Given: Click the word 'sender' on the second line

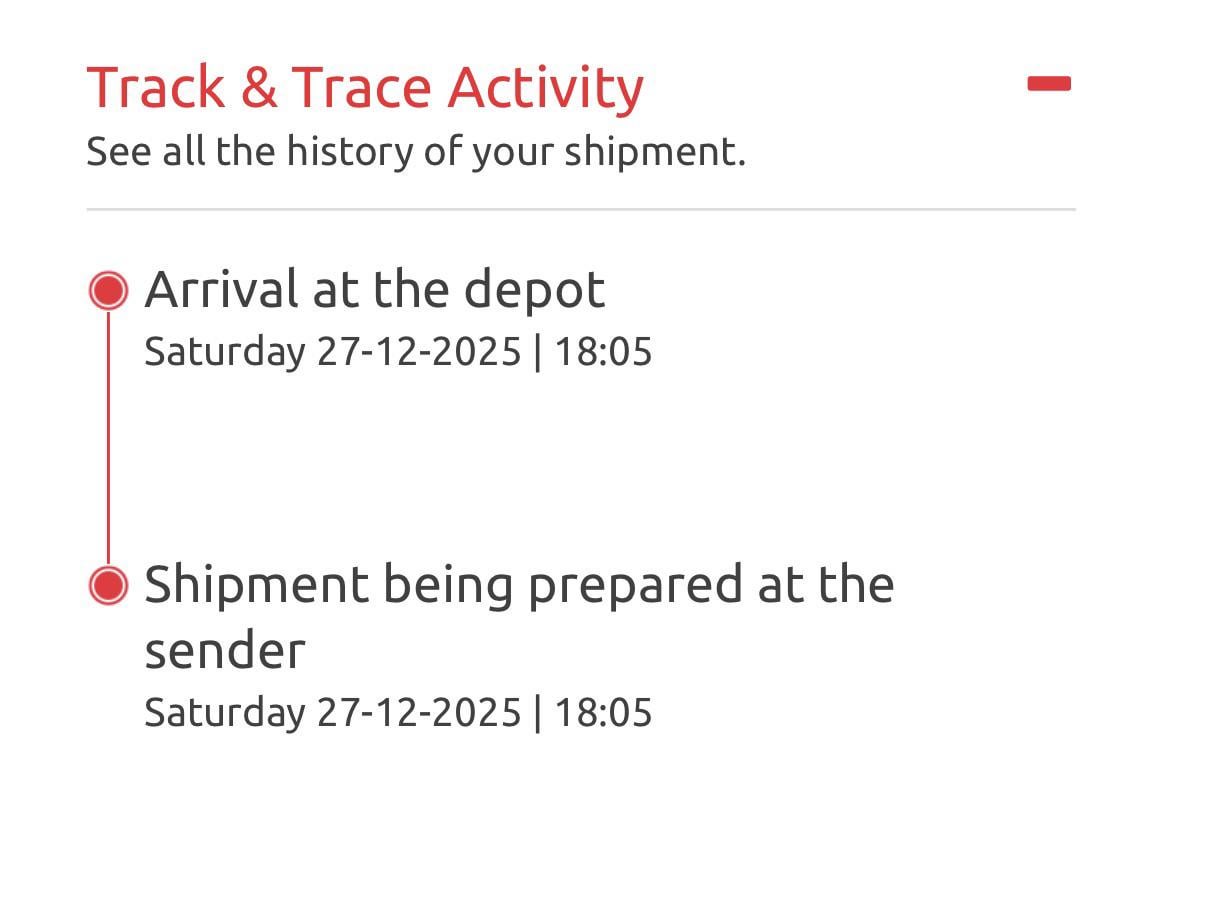Looking at the screenshot, I should point(224,651).
